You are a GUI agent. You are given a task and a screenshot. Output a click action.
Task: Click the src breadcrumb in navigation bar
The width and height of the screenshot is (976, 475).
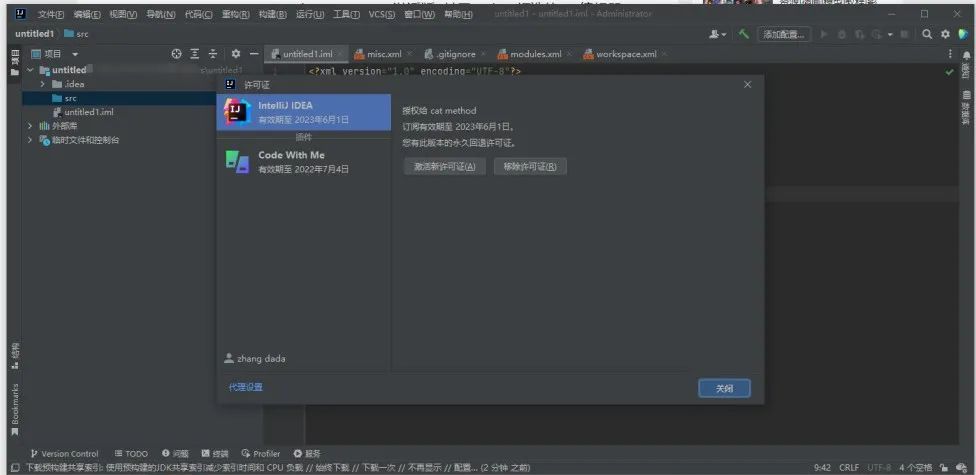77,34
